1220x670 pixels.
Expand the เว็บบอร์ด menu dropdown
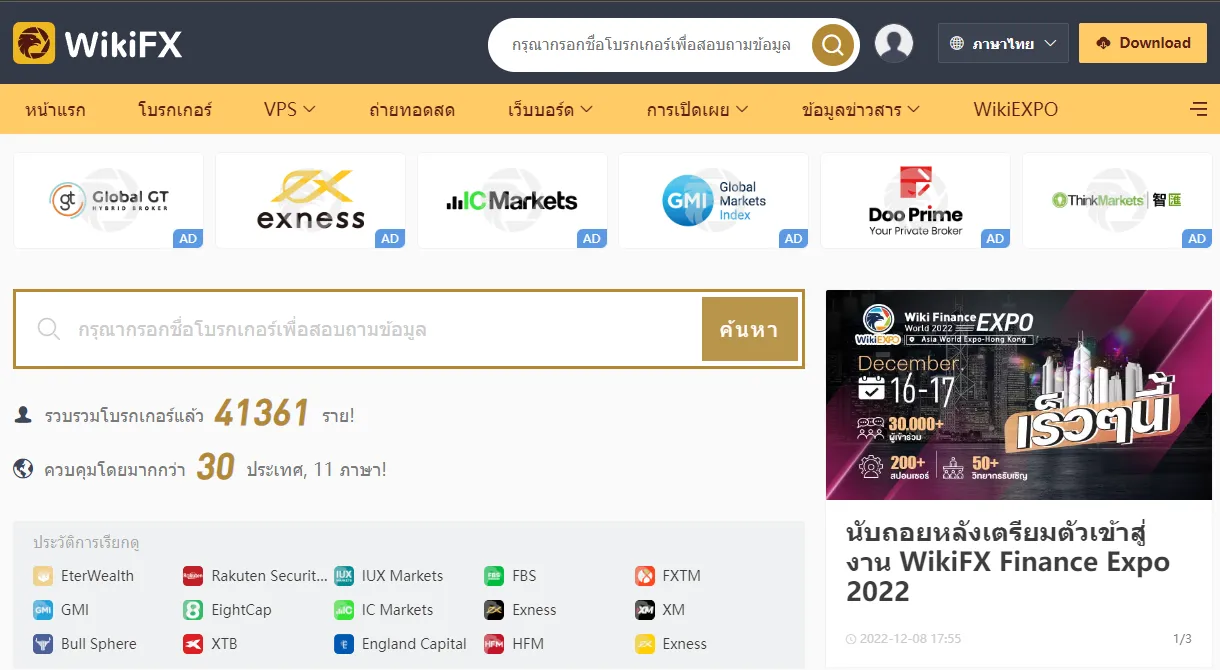click(x=550, y=110)
